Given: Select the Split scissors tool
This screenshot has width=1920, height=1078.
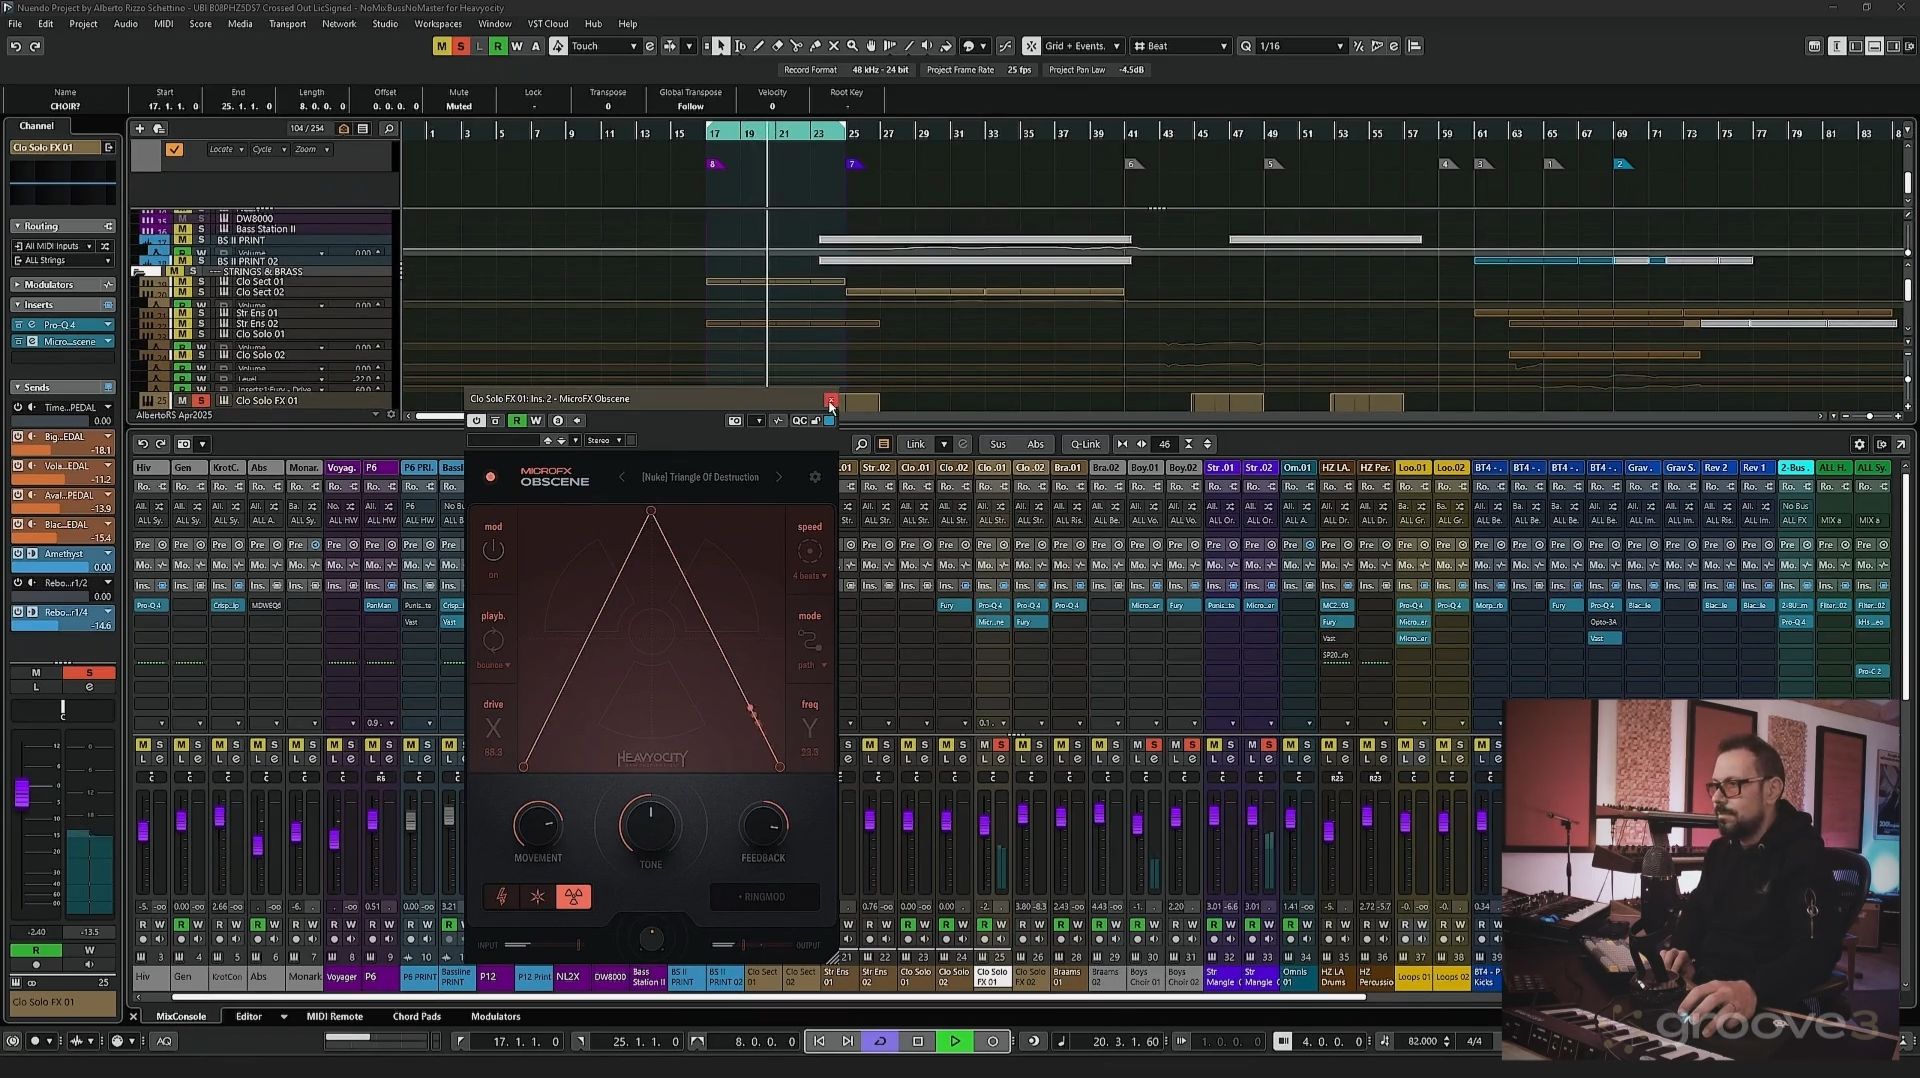Looking at the screenshot, I should 796,46.
